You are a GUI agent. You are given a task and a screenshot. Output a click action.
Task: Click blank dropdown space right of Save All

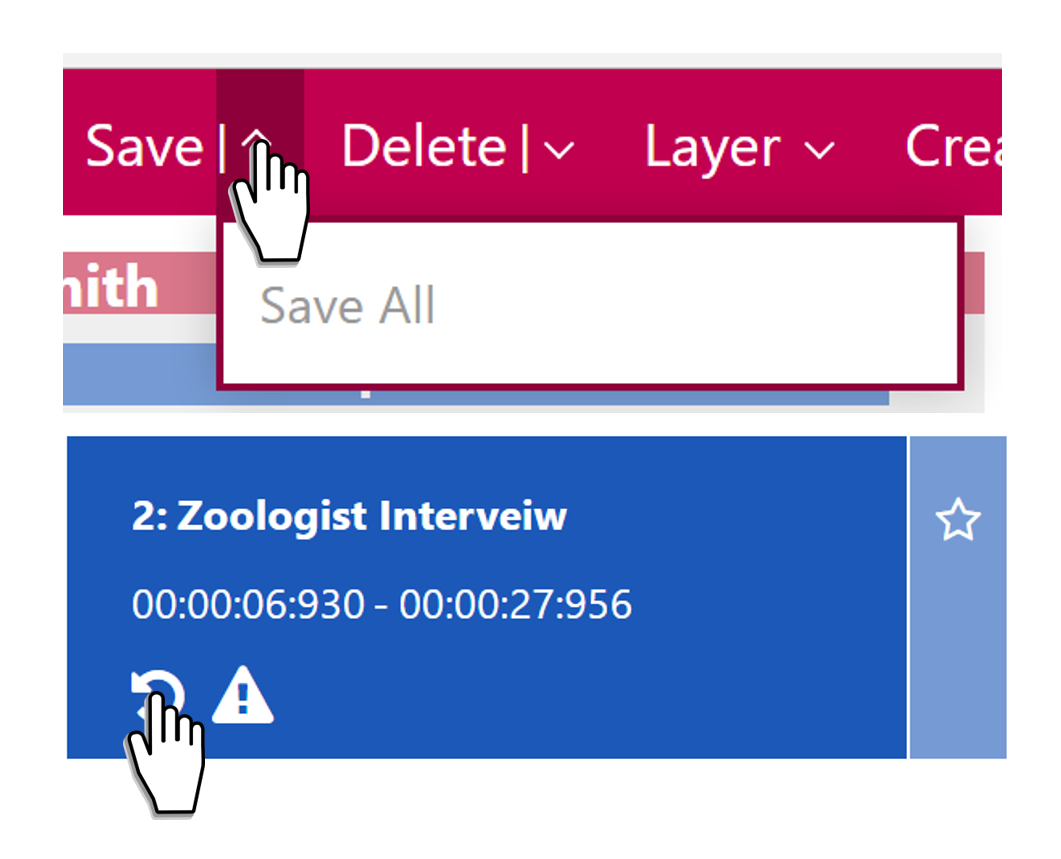pyautogui.click(x=700, y=306)
